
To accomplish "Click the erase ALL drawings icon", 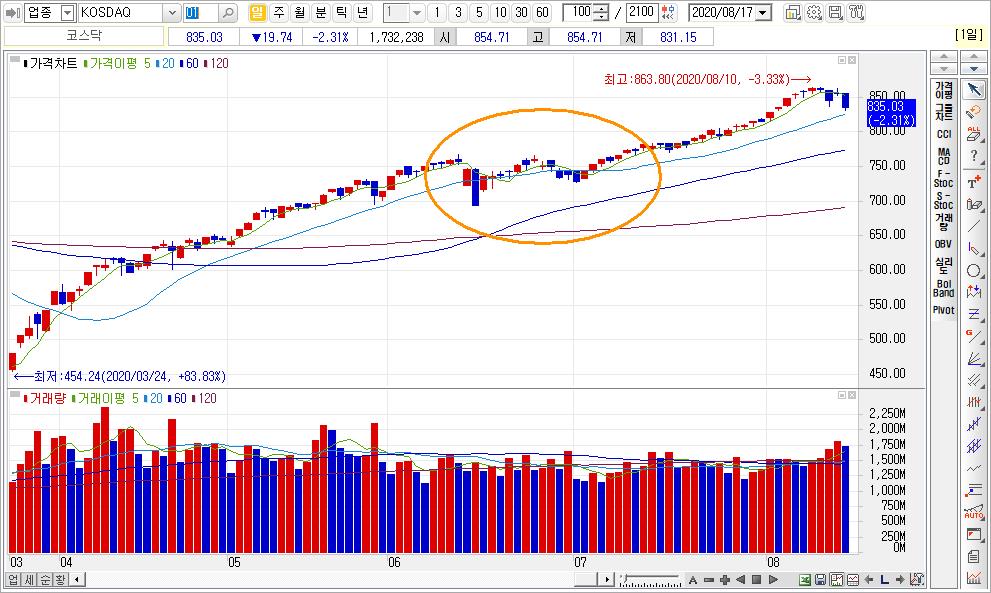I will pos(974,133).
